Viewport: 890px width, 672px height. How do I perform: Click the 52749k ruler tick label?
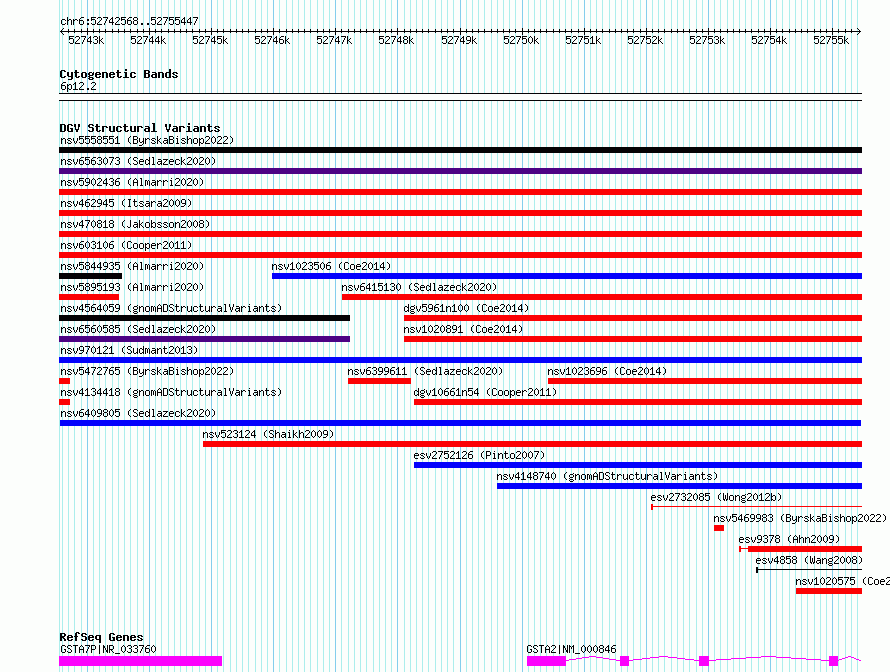[x=459, y=40]
